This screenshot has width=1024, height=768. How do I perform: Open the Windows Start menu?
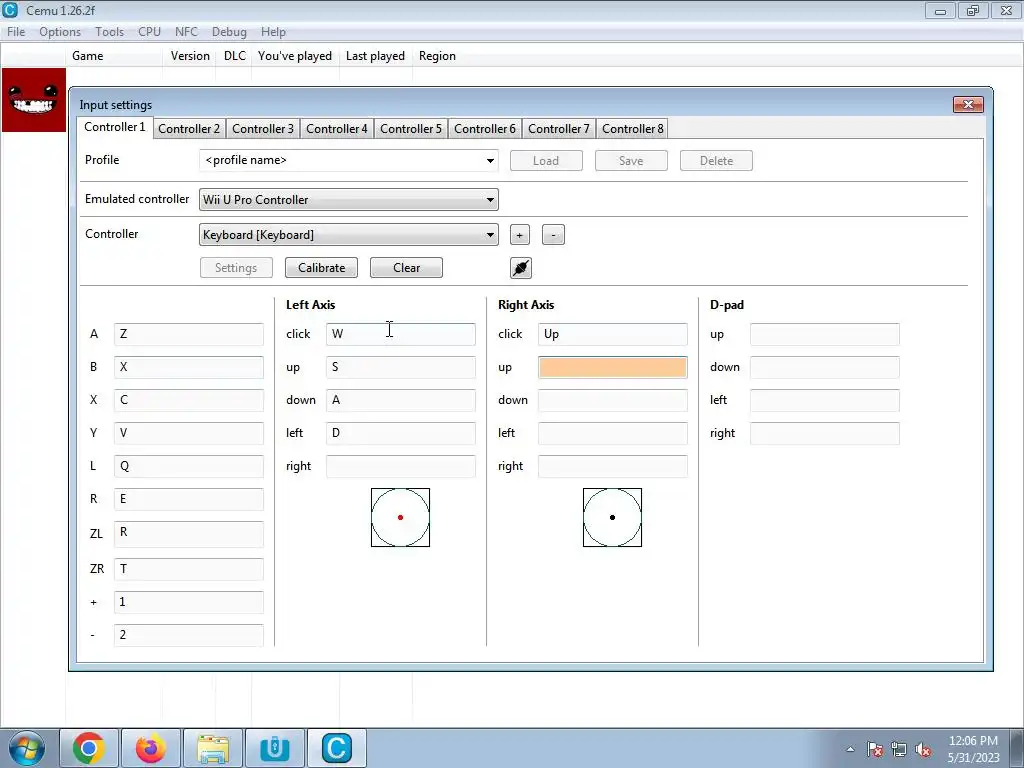tap(27, 748)
